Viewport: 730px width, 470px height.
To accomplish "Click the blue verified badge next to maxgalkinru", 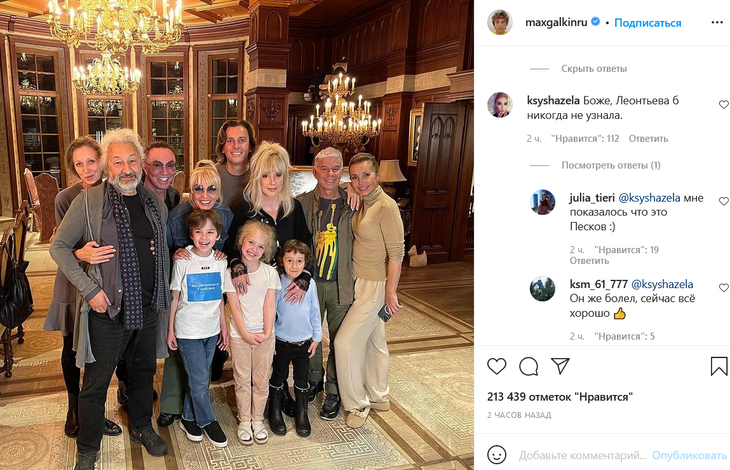I will tap(595, 22).
